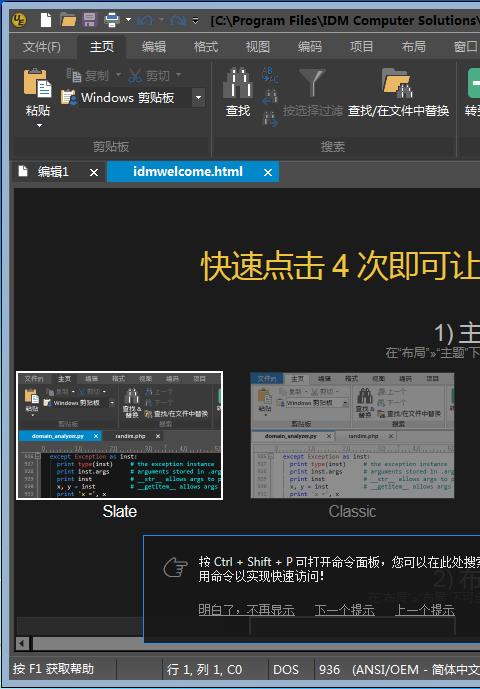Image resolution: width=480 pixels, height=689 pixels.
Task: Switch to the 视图 ribbon tab
Action: coord(258,47)
